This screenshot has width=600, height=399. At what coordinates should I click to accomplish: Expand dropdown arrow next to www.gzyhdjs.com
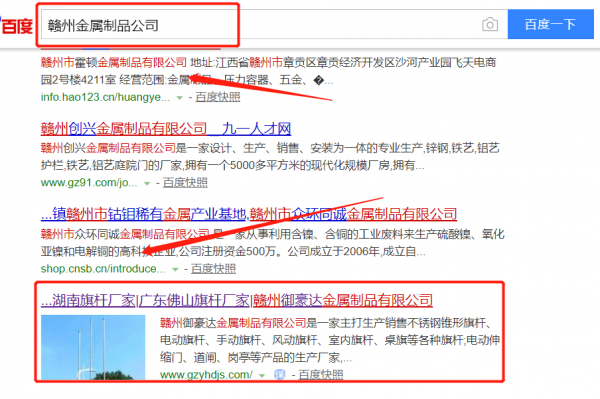coord(262,375)
